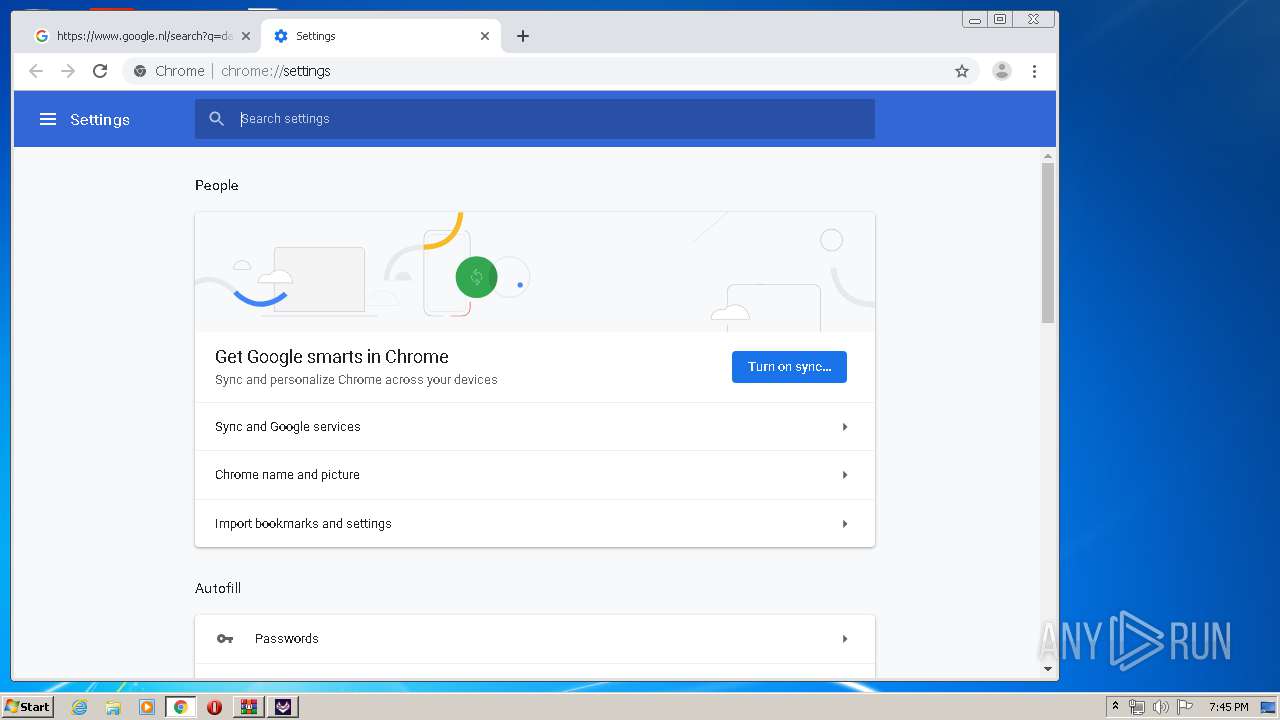1280x720 pixels.
Task: Click the vertical scrollbar thumb
Action: (1048, 243)
